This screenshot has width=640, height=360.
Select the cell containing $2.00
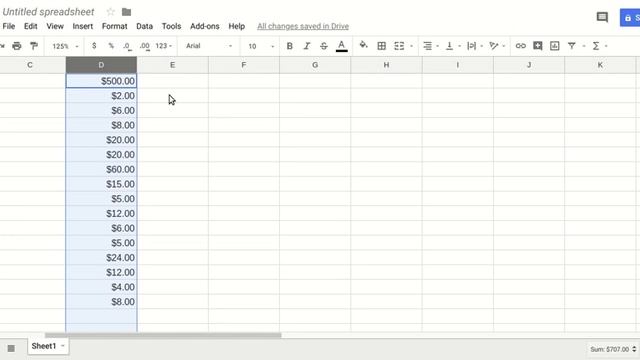[101, 96]
